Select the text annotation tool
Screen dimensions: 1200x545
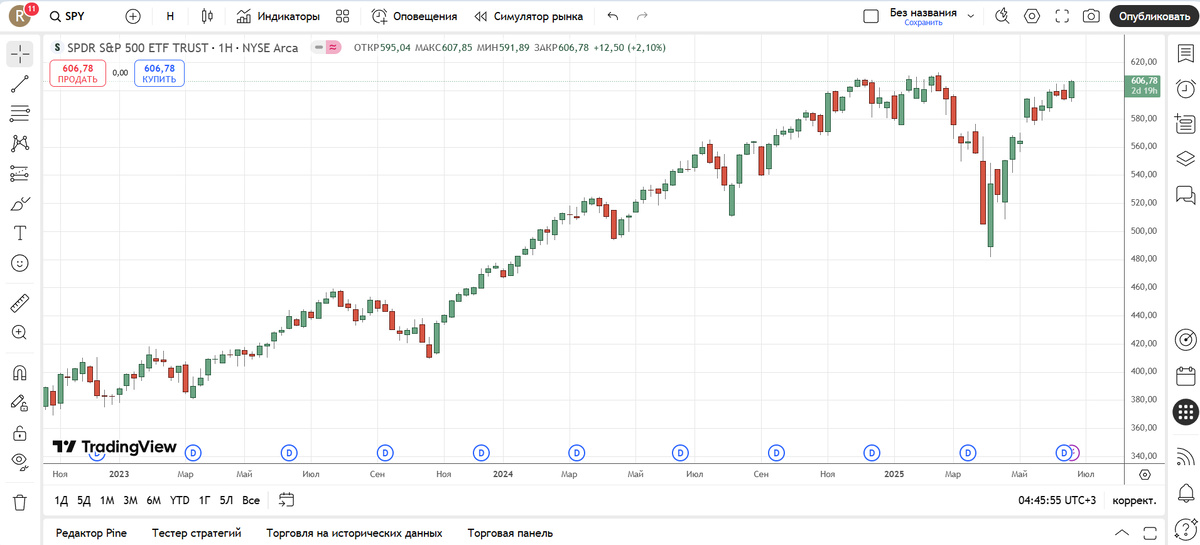pyautogui.click(x=19, y=233)
